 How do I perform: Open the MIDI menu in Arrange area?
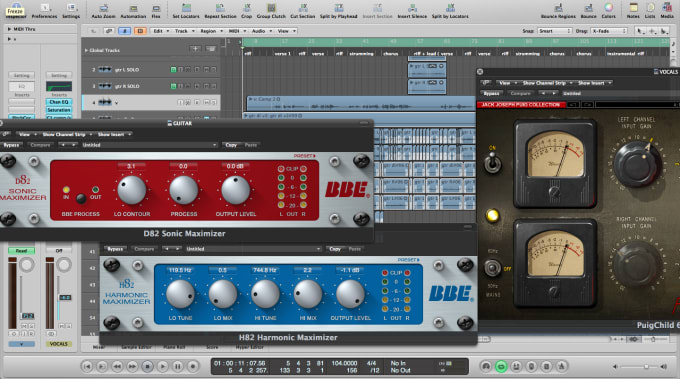[236, 31]
